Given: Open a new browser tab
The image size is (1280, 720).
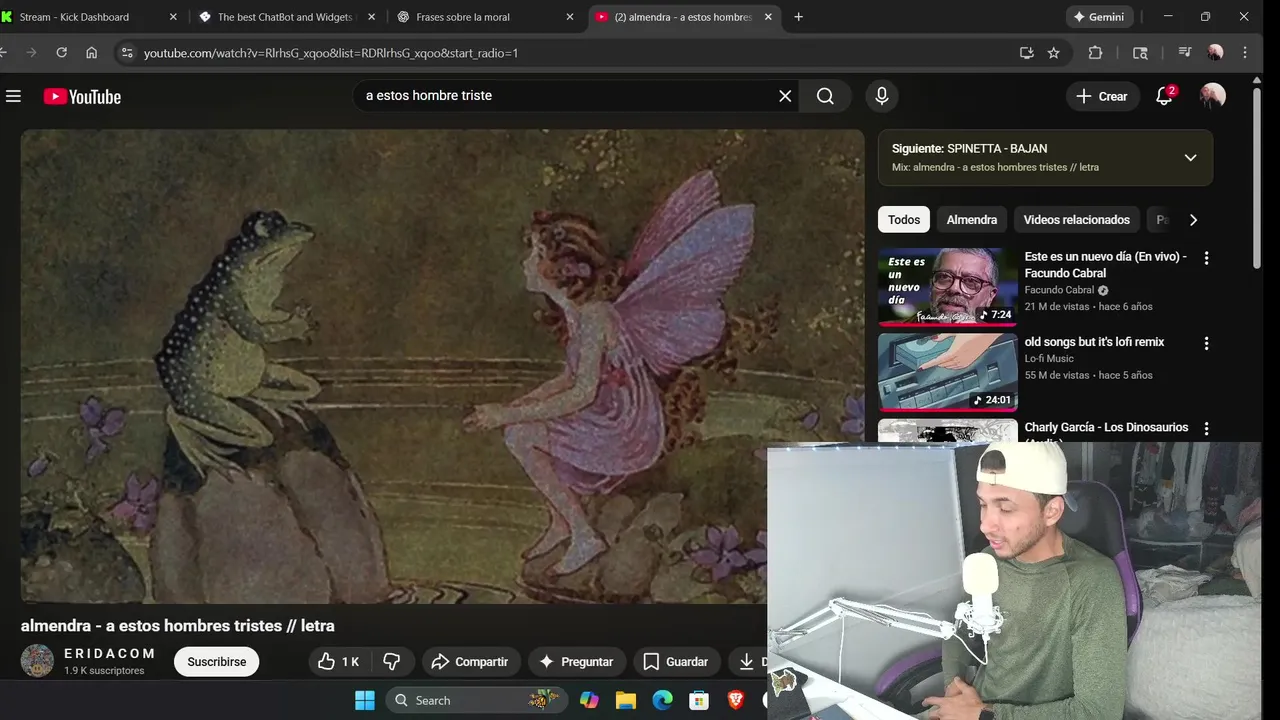Looking at the screenshot, I should [798, 17].
